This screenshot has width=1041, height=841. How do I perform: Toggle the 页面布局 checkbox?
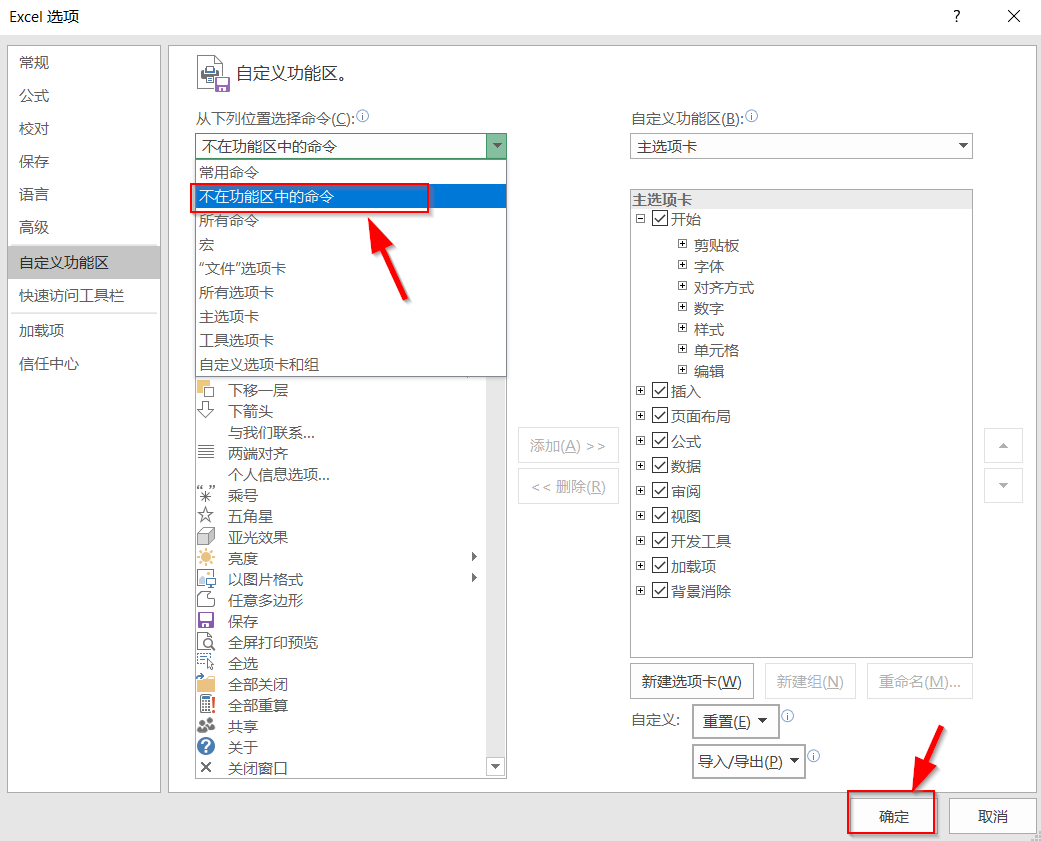point(660,416)
